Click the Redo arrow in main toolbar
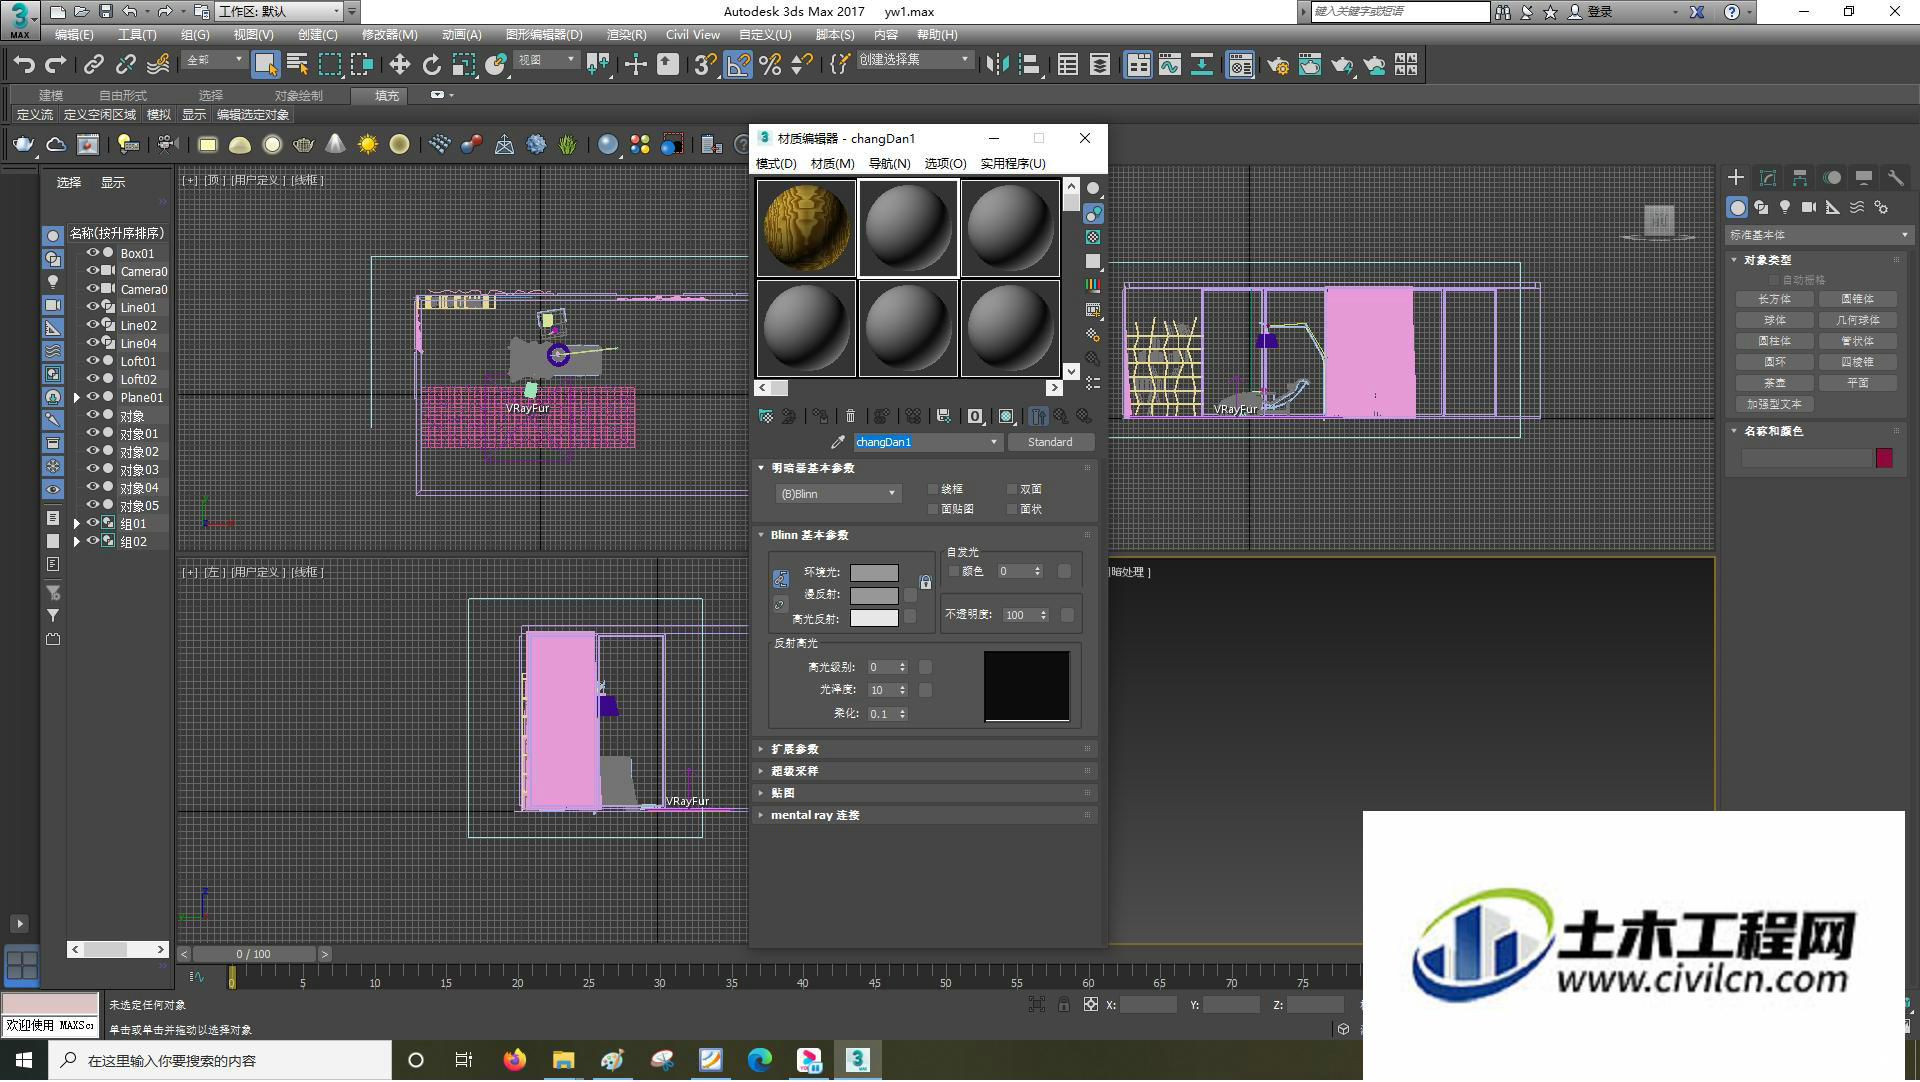Screen dimensions: 1920x1082 56,65
